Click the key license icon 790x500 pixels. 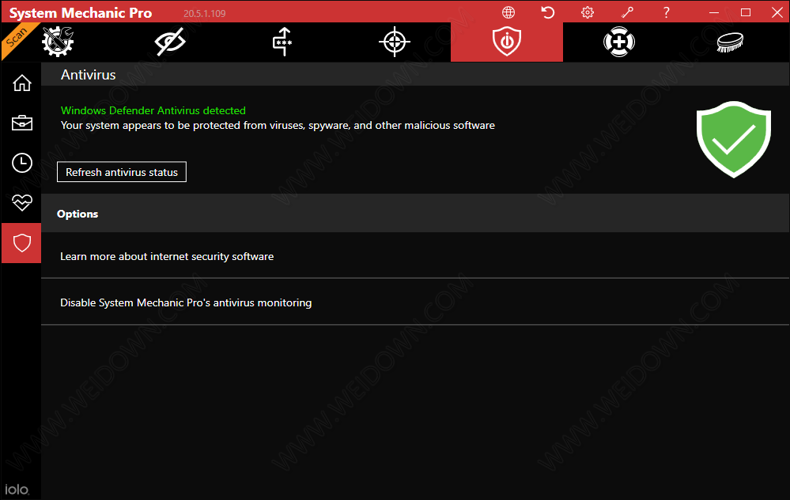[x=627, y=13]
